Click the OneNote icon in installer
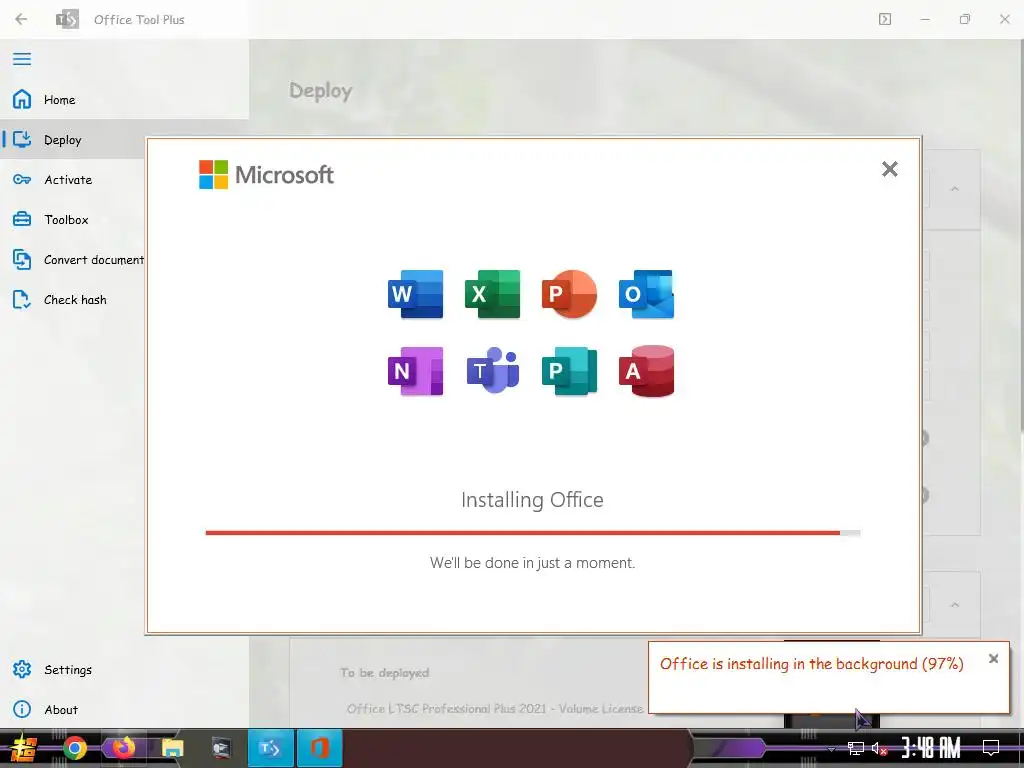 (415, 371)
